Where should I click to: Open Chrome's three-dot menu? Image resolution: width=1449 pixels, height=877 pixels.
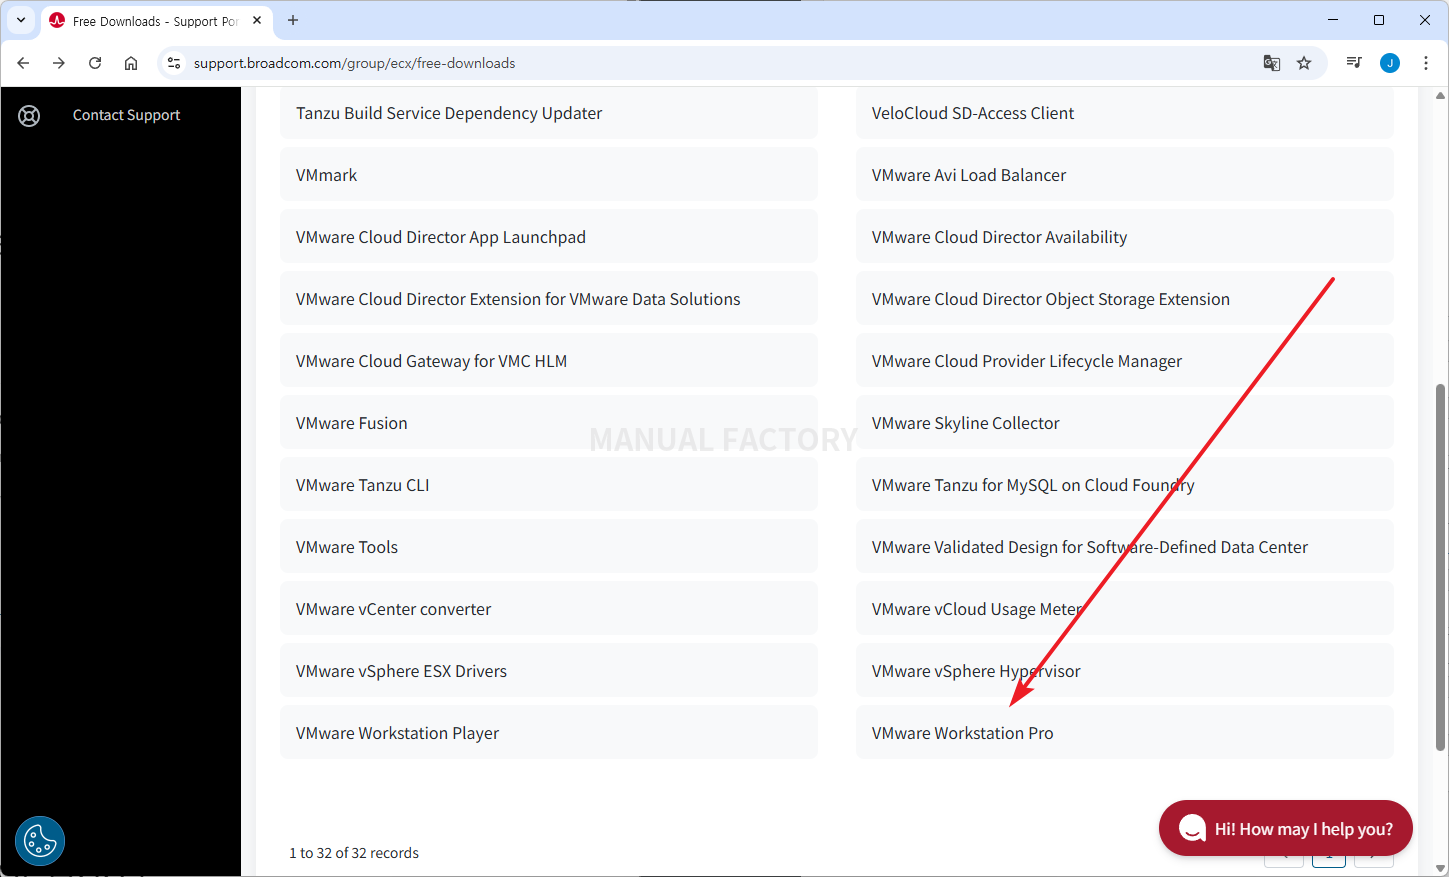pyautogui.click(x=1426, y=62)
